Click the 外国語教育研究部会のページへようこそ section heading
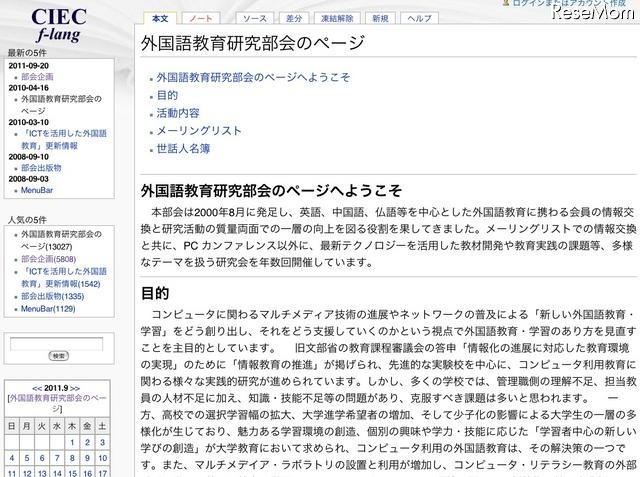The image size is (640, 477). (x=271, y=191)
